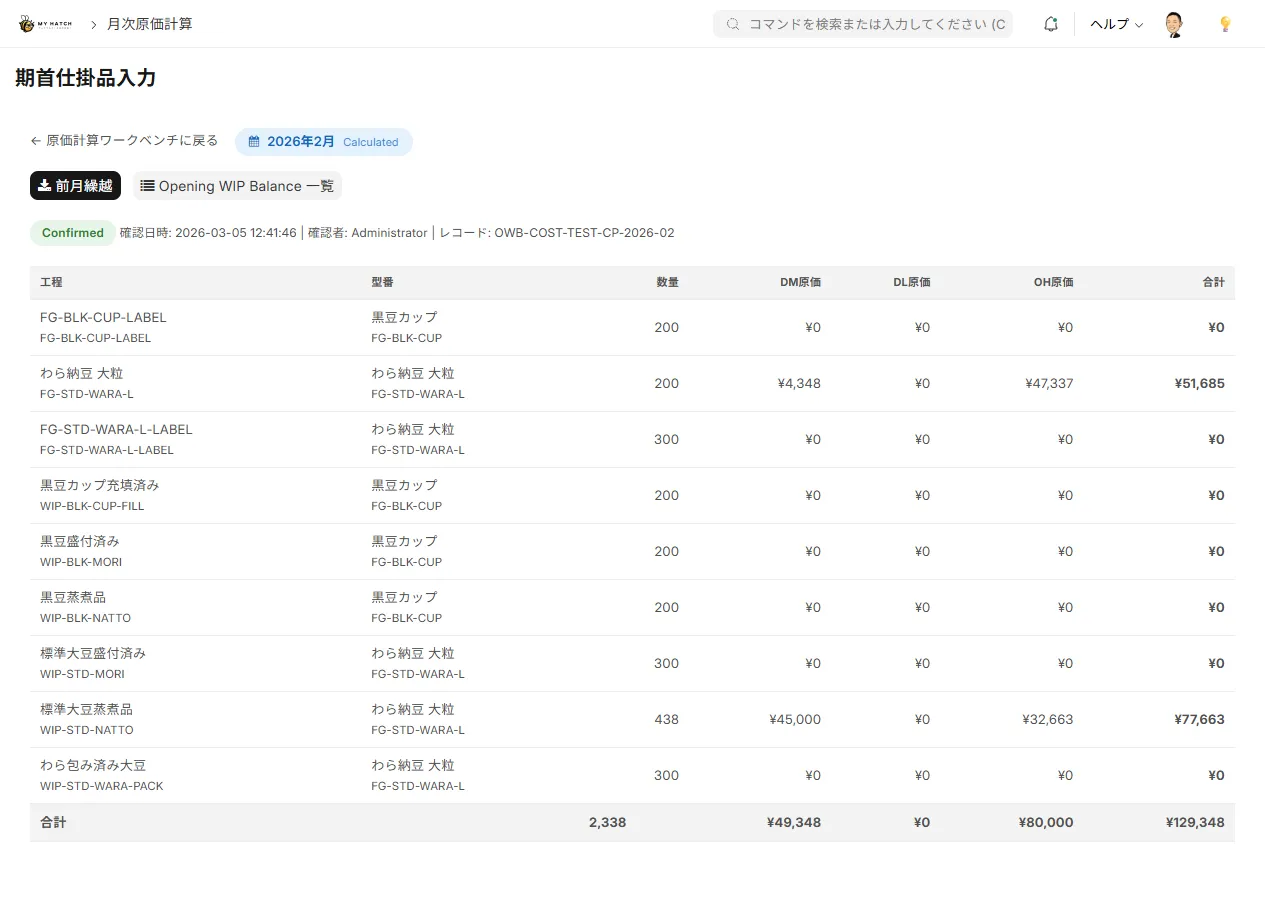
Task: Click the lightbulb icon in header
Action: pyautogui.click(x=1225, y=24)
